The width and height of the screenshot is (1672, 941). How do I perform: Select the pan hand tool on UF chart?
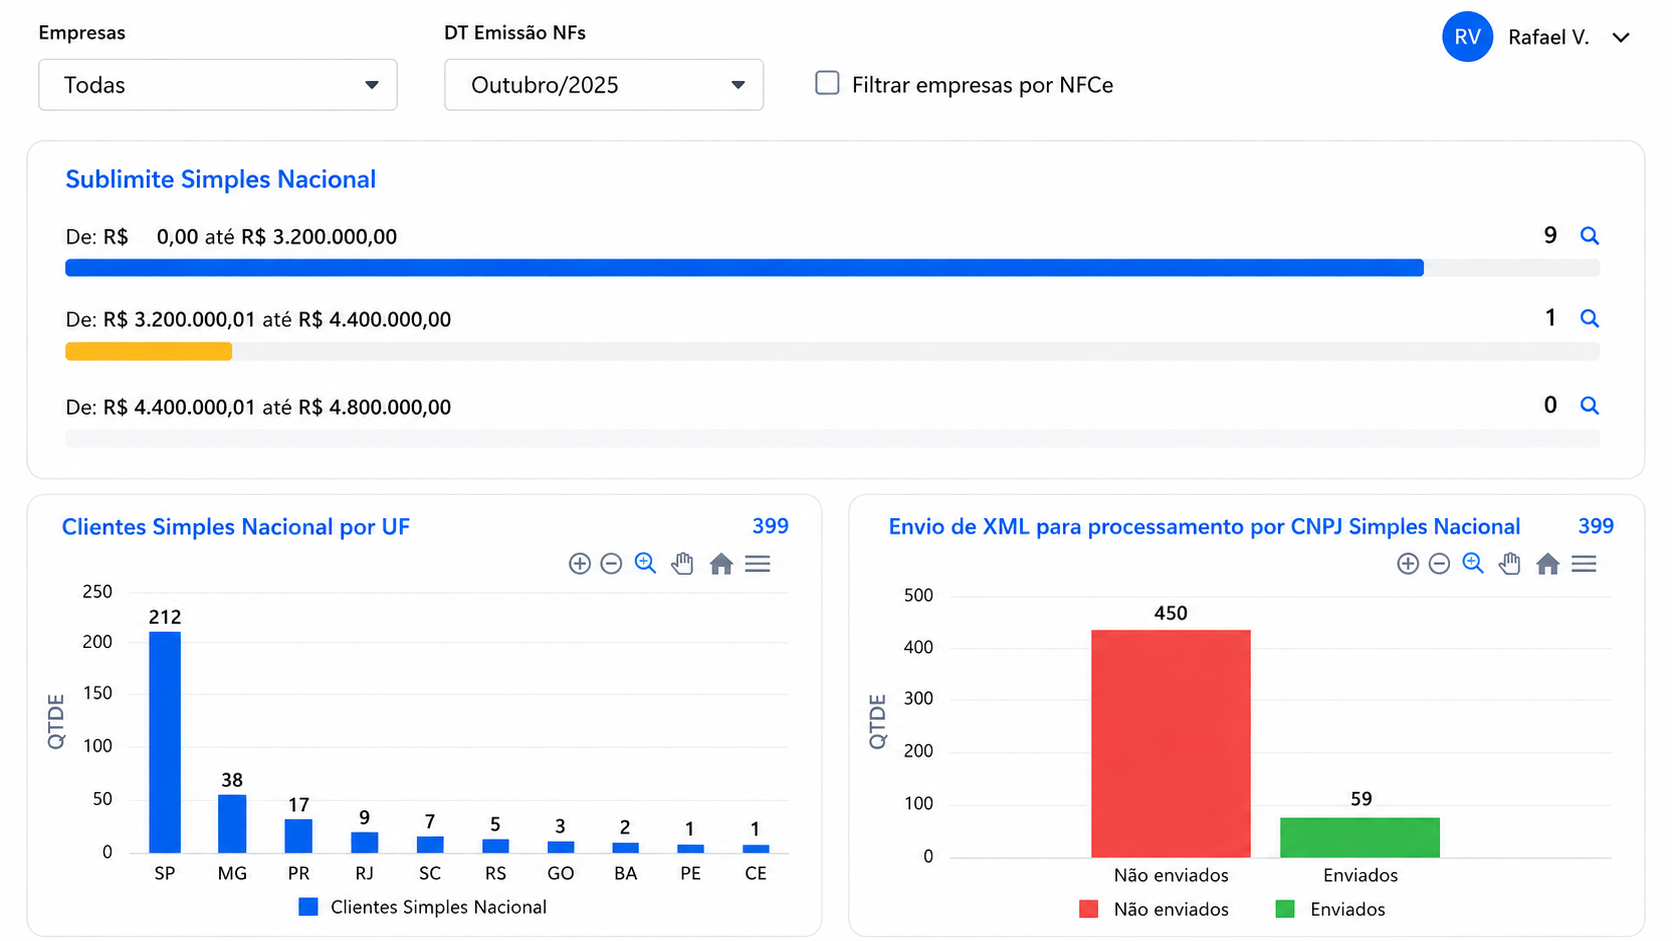point(682,564)
